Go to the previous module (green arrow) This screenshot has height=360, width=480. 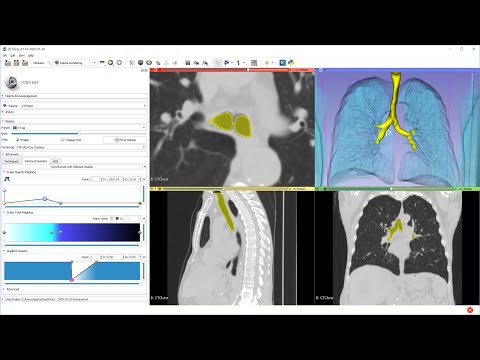click(x=110, y=63)
